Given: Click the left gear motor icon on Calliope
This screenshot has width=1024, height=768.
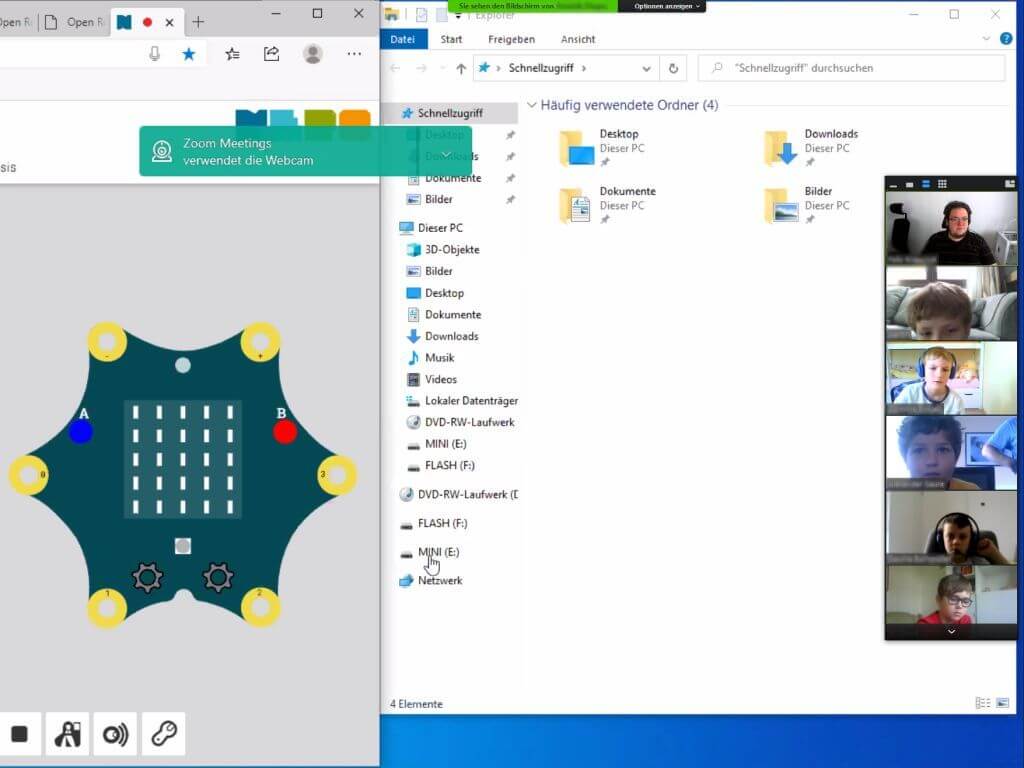Looking at the screenshot, I should pos(148,577).
